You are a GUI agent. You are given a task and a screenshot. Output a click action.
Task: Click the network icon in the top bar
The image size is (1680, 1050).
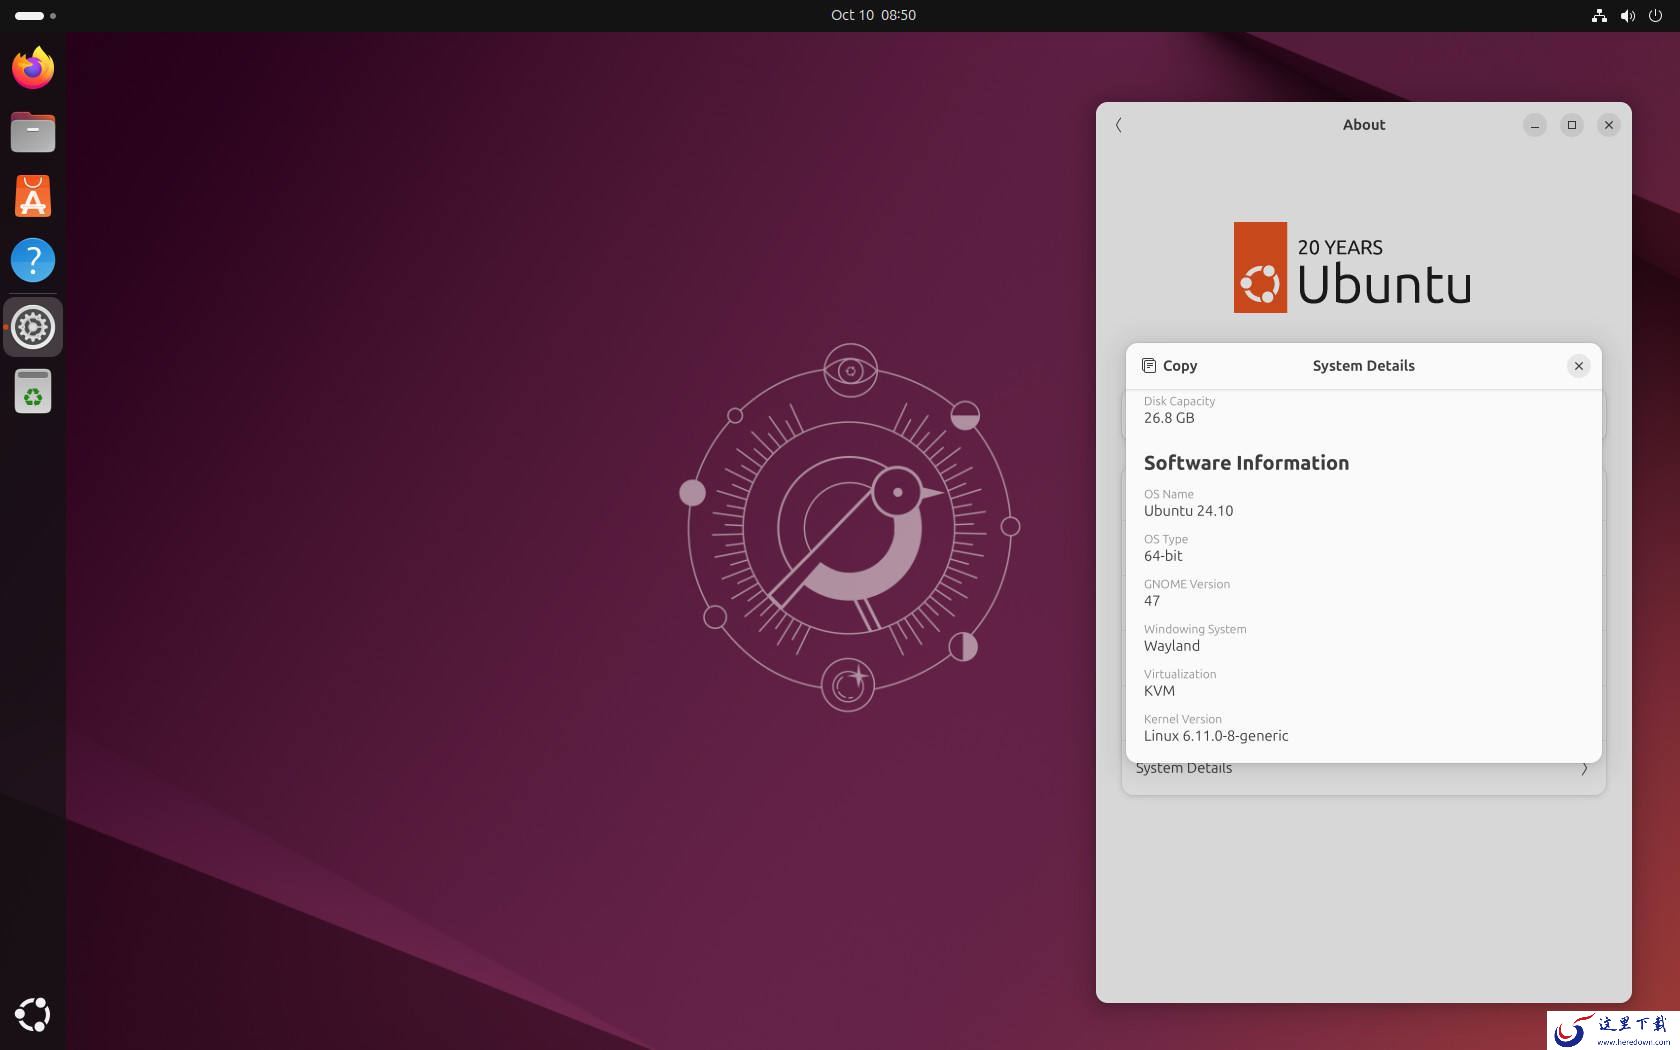point(1599,15)
